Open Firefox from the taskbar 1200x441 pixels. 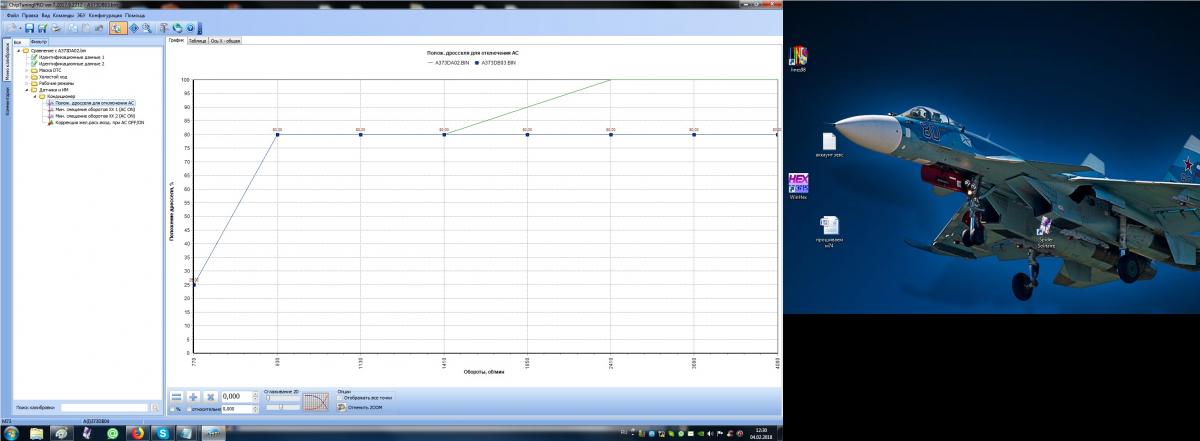click(x=137, y=433)
